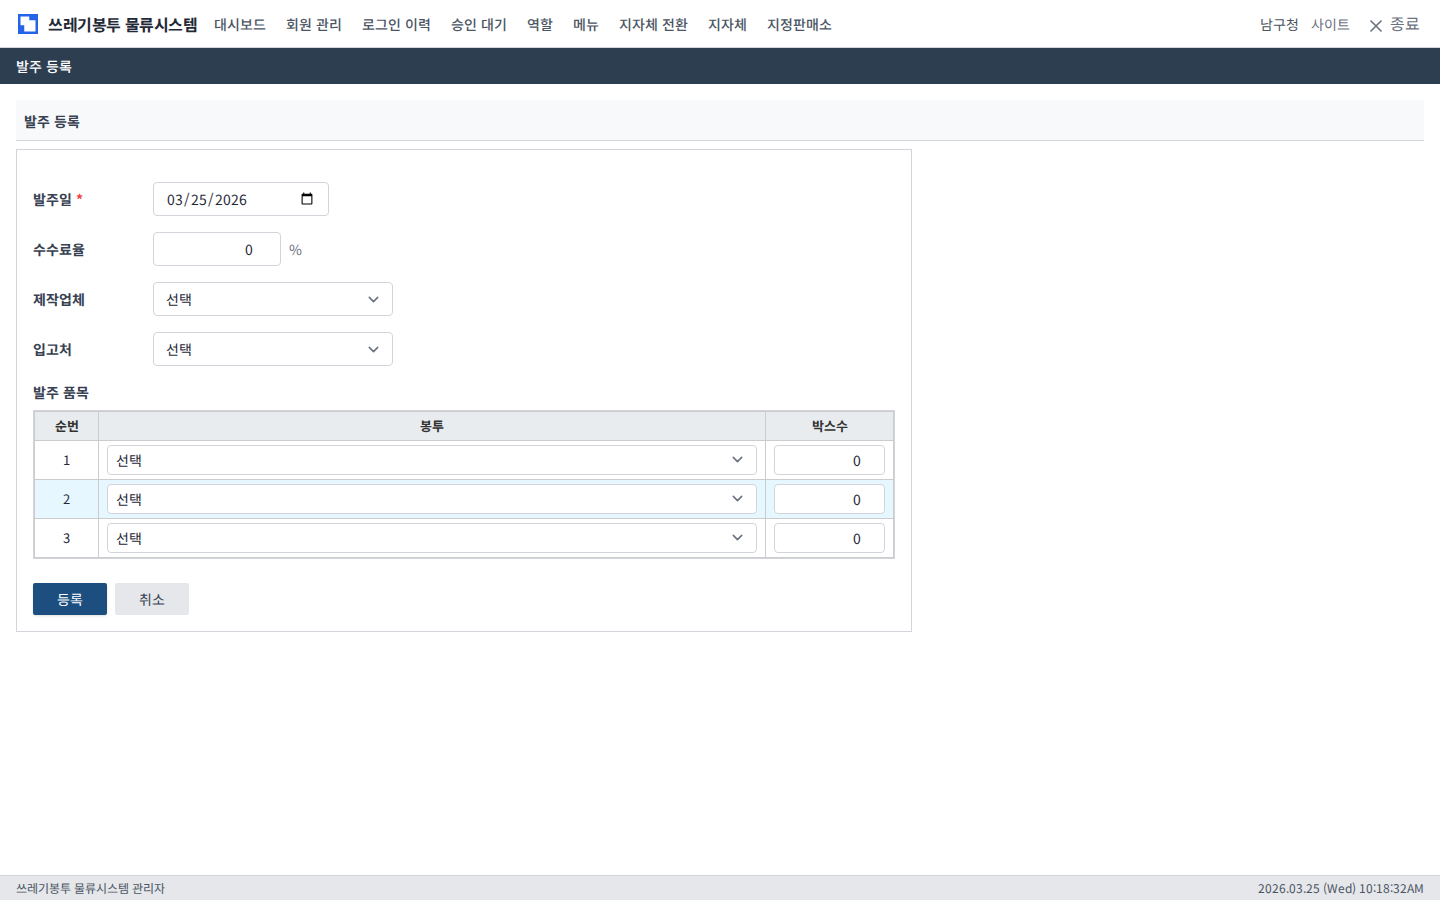Focus the 박스수 input in row 1
The width and height of the screenshot is (1440, 900).
pos(829,460)
